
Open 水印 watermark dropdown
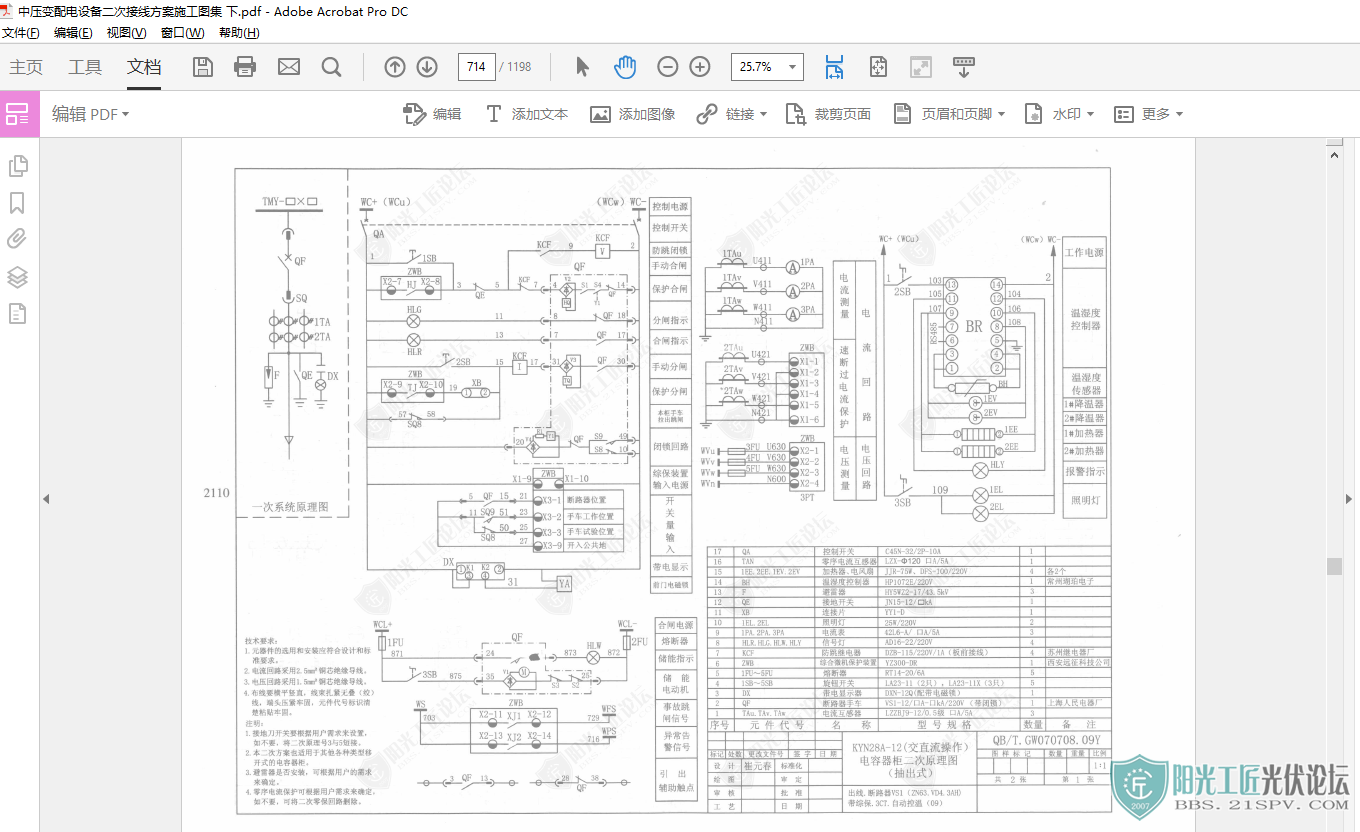click(1060, 114)
